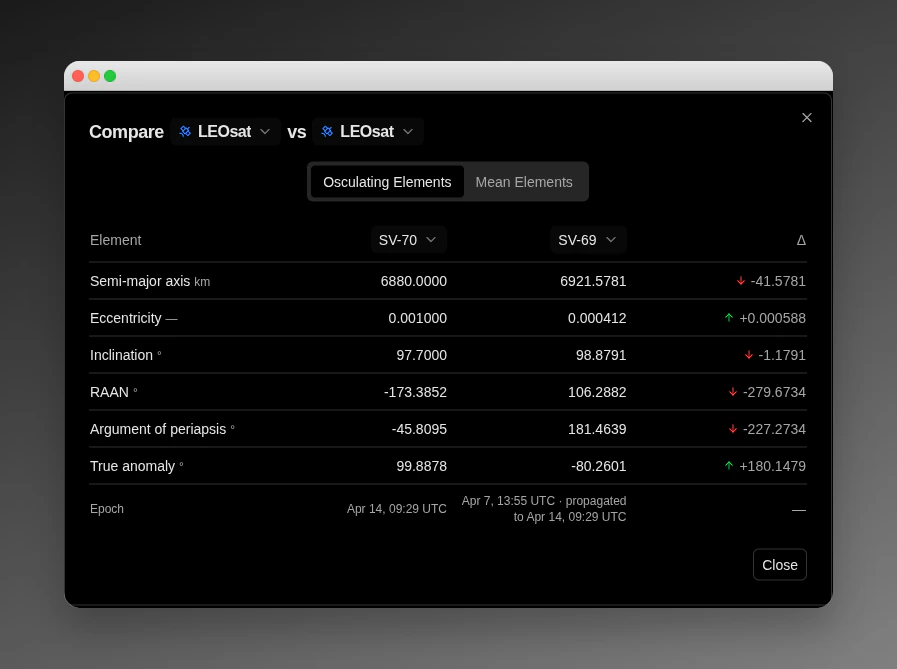This screenshot has height=669, width=897.
Task: Click the delta value -227.2734
Action: coord(774,429)
